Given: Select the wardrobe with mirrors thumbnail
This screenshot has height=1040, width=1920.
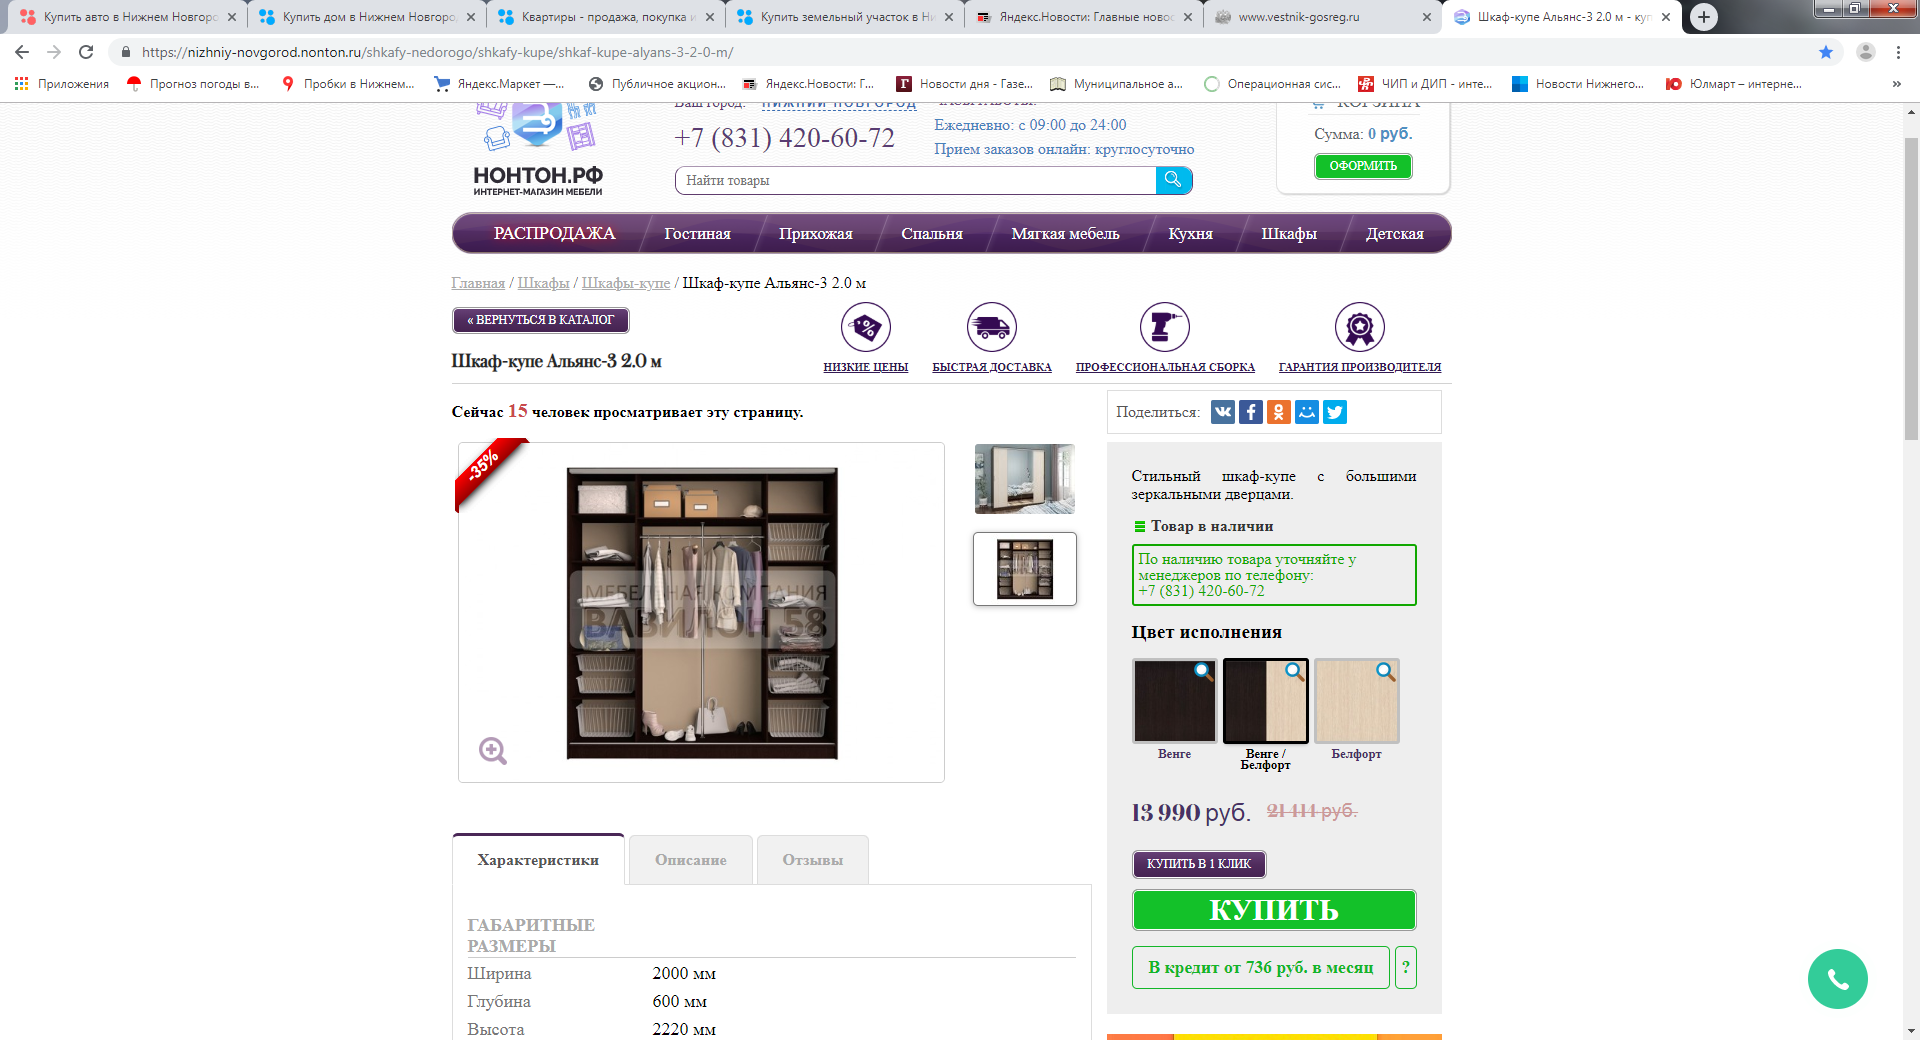Looking at the screenshot, I should [1025, 479].
